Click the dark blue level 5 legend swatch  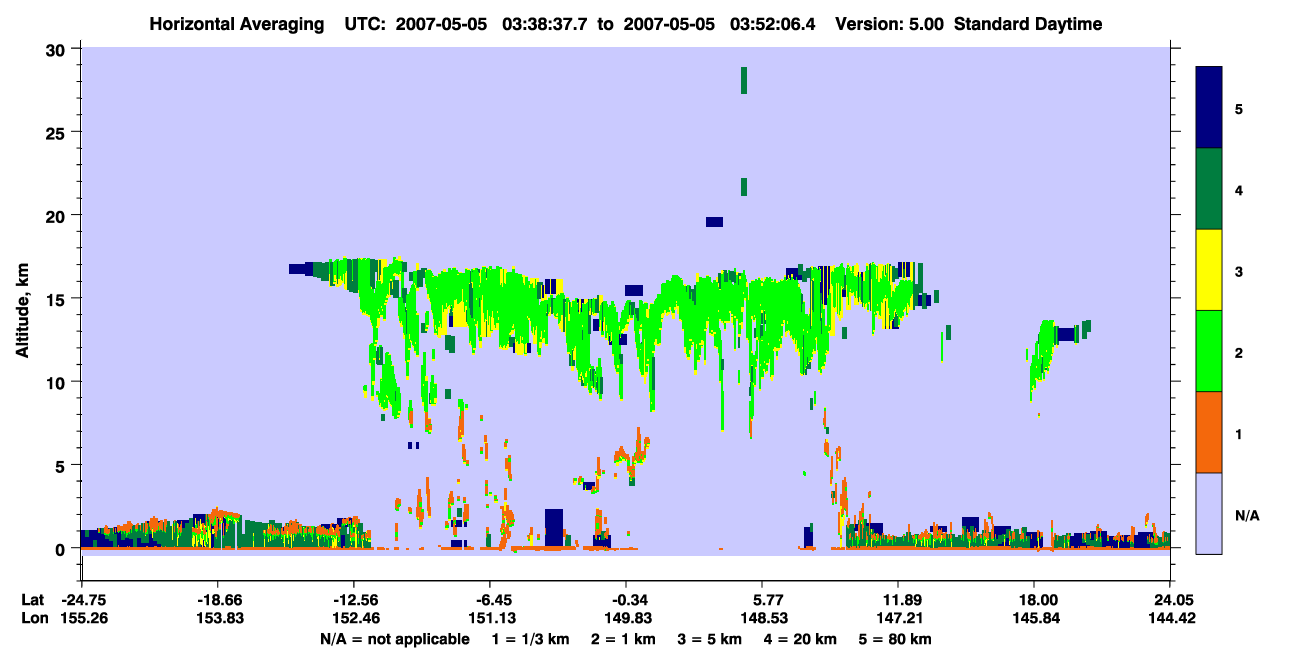1209,108
